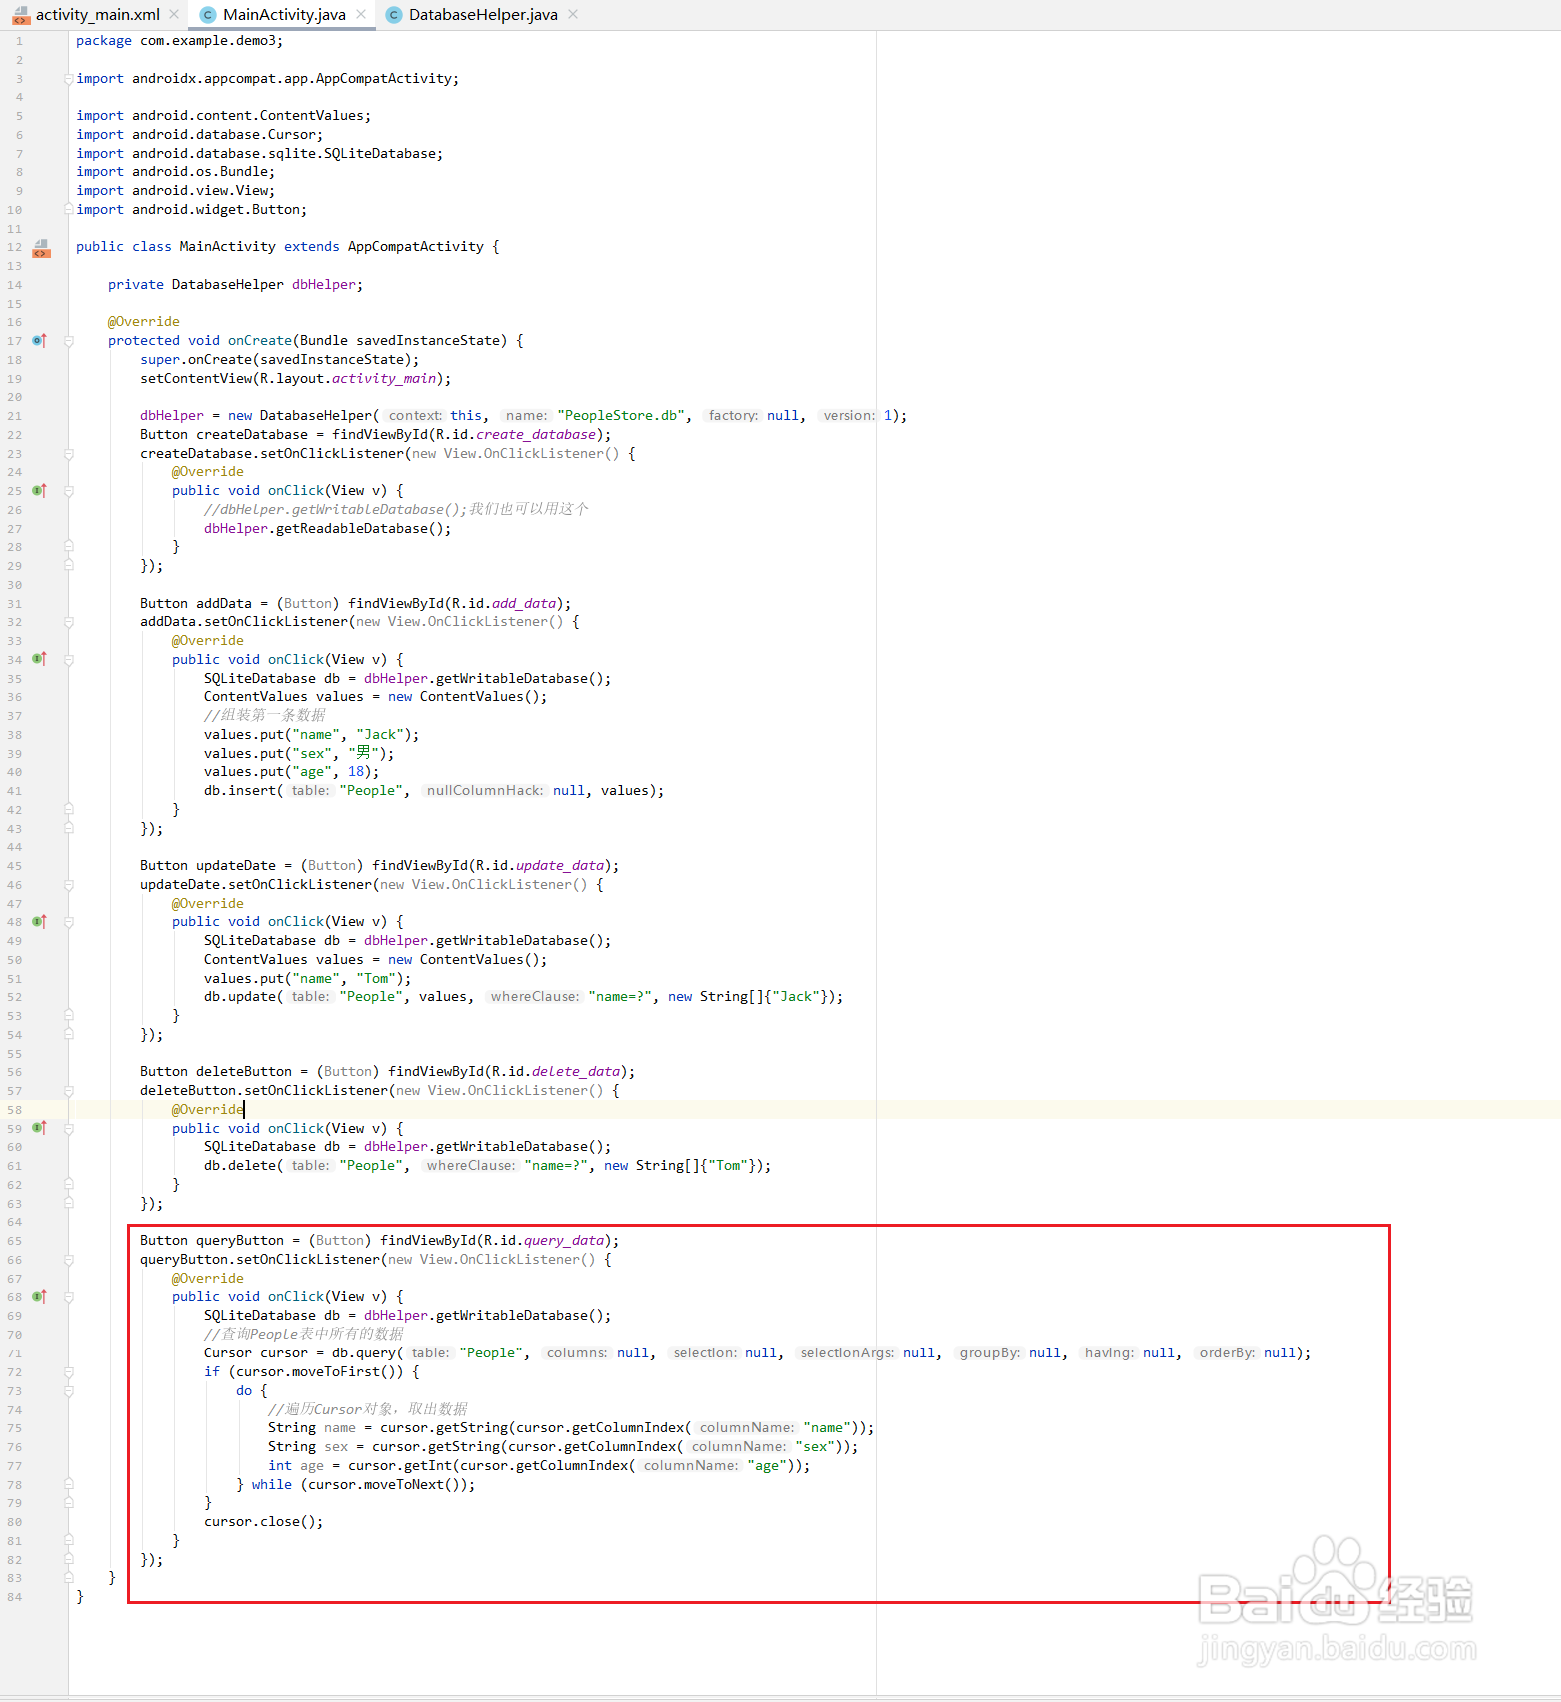Image resolution: width=1561 pixels, height=1702 pixels.
Task: Click the MainActivity class name in declaration
Action: [x=227, y=247]
